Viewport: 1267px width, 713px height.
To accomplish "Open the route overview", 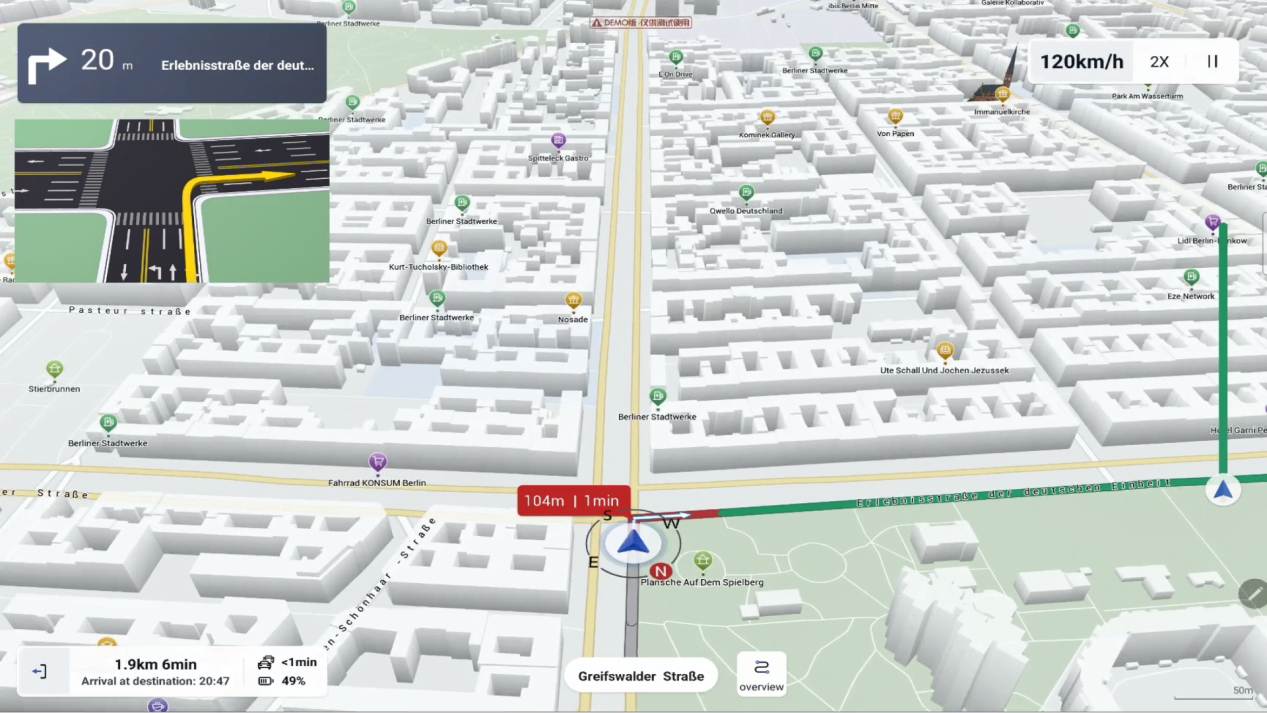I will tap(761, 674).
